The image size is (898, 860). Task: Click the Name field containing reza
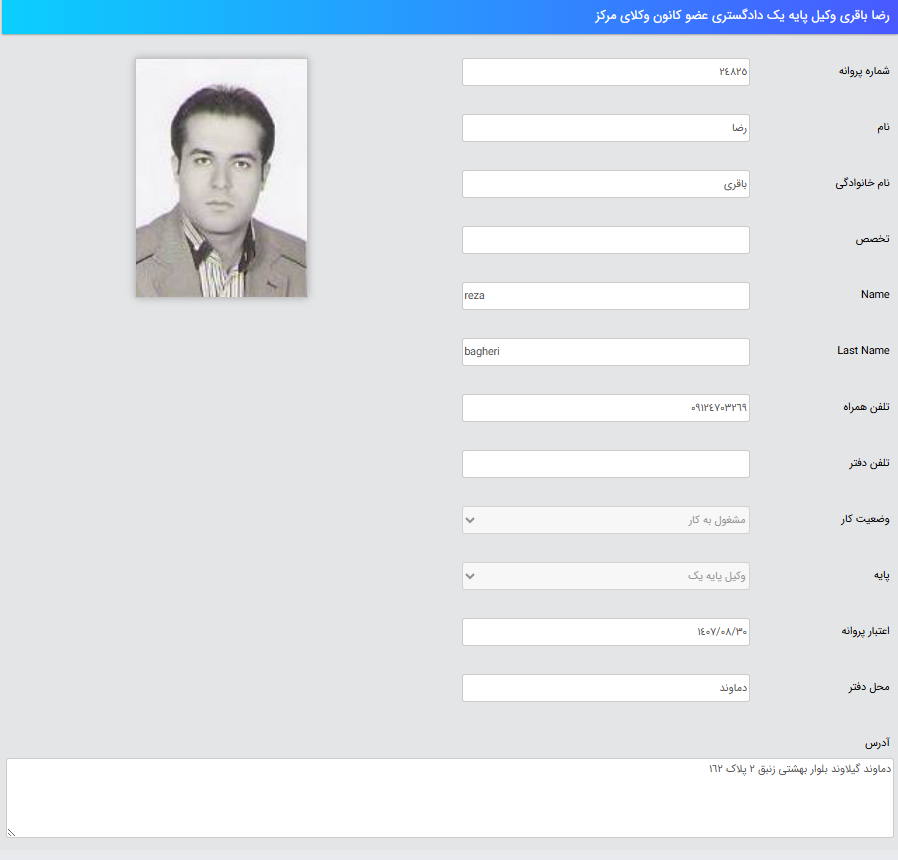tap(605, 296)
